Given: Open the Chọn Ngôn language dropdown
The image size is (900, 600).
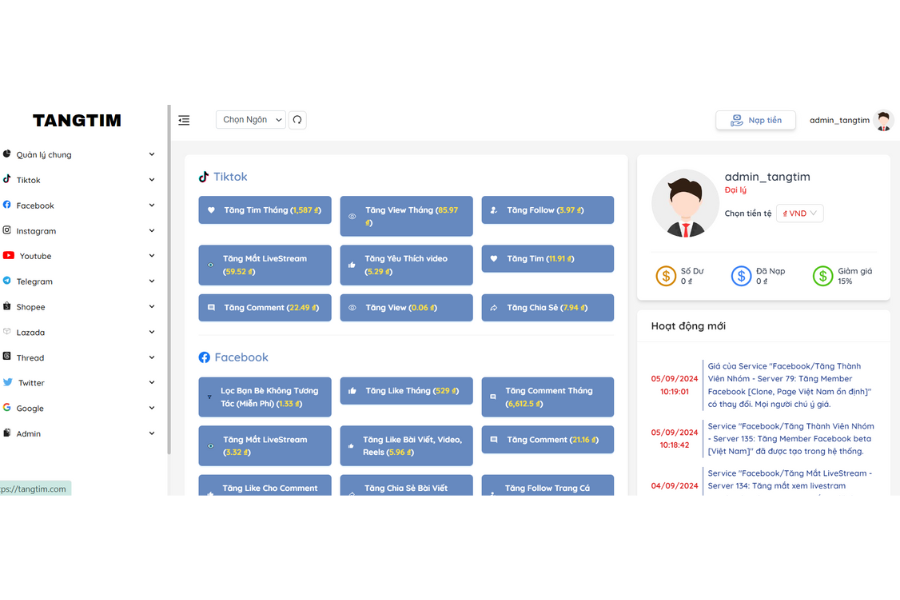Looking at the screenshot, I should click(251, 120).
